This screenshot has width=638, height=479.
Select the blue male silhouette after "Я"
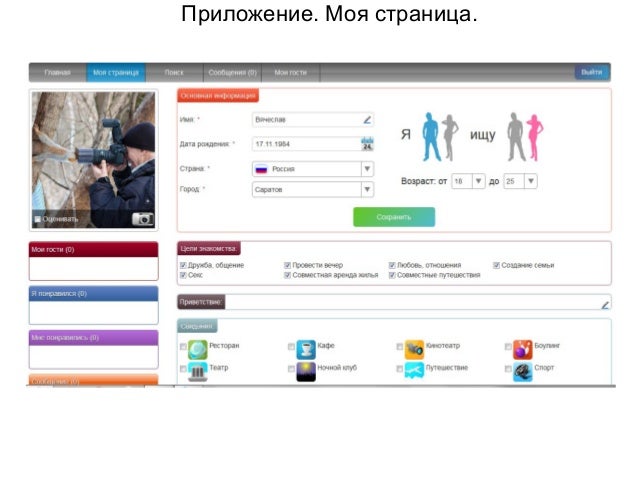(x=431, y=137)
